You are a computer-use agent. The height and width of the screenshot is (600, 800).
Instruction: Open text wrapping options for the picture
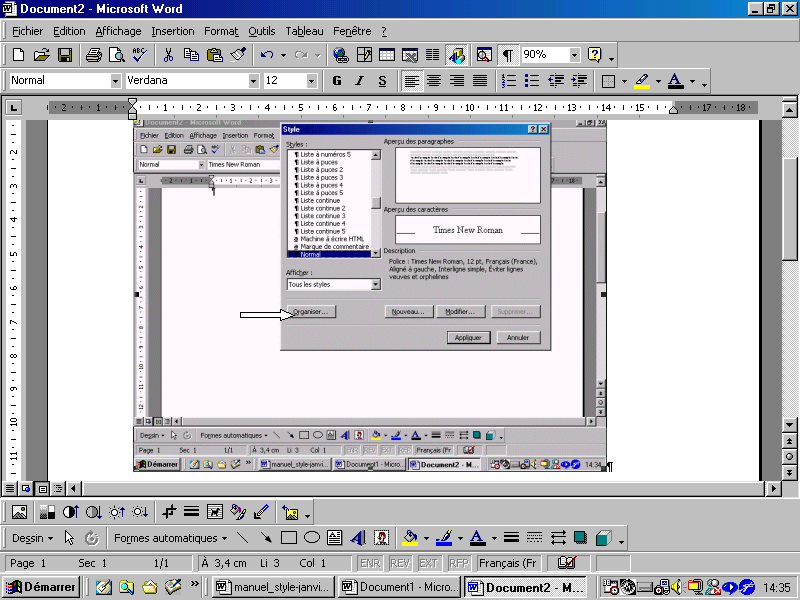215,512
